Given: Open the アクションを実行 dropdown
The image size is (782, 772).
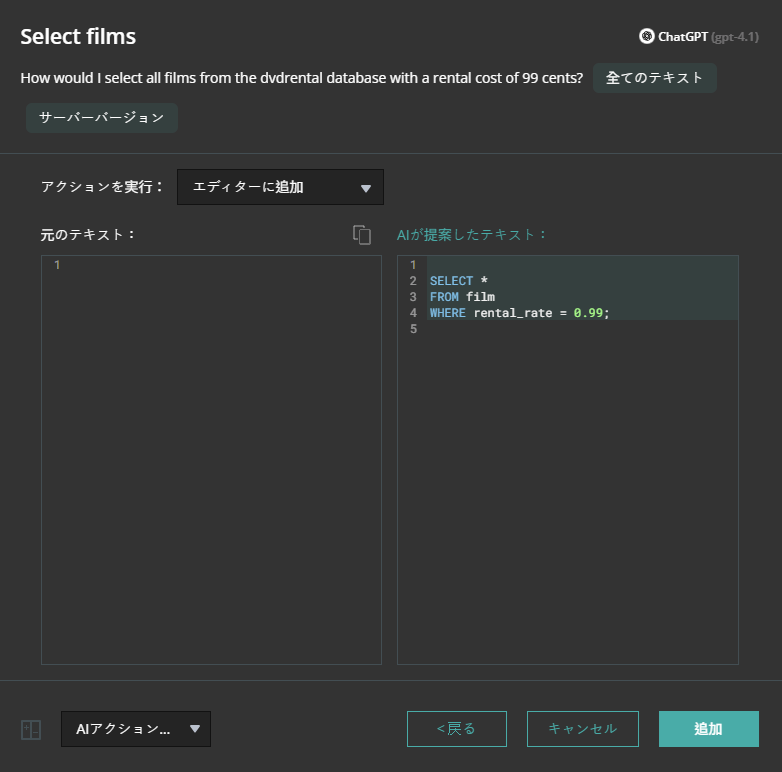Looking at the screenshot, I should coord(280,187).
